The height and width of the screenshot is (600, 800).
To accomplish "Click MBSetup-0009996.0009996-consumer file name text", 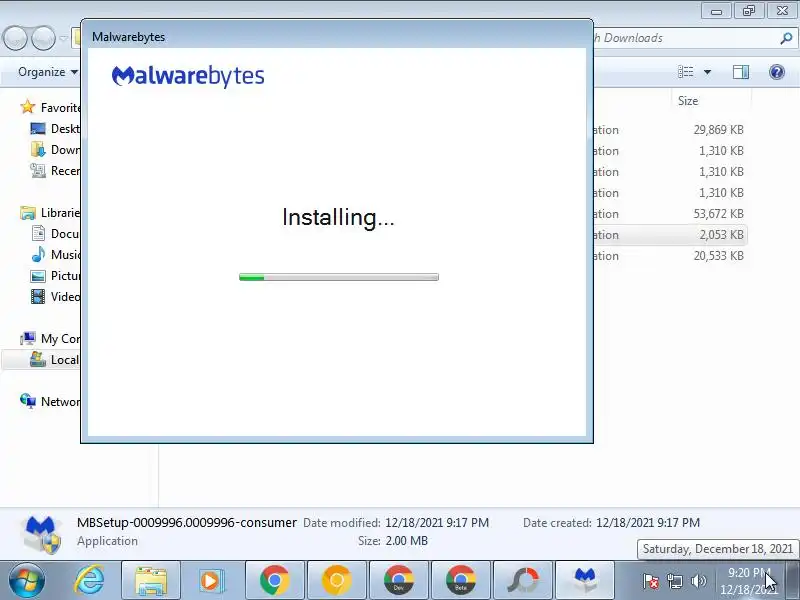I will click(187, 522).
